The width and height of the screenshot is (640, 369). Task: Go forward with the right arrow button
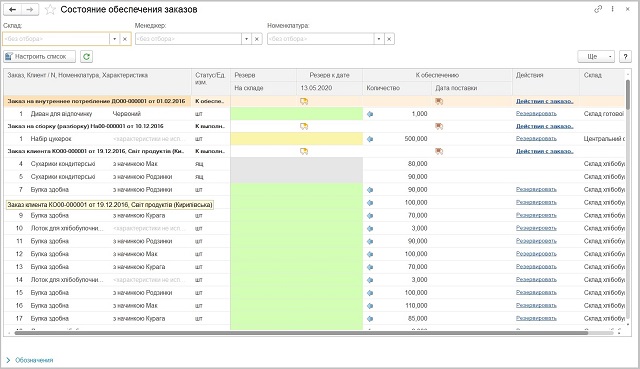30,9
